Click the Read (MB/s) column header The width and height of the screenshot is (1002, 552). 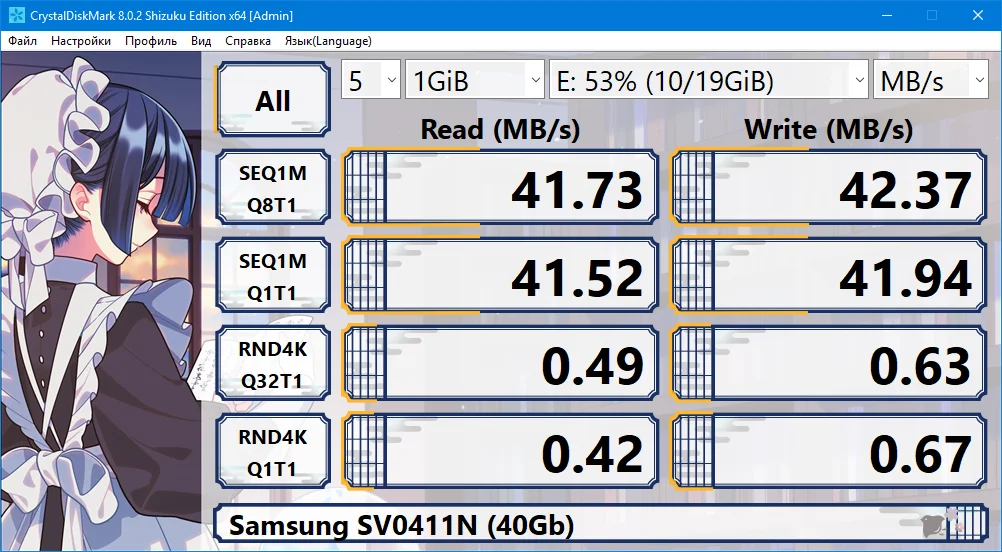click(500, 130)
